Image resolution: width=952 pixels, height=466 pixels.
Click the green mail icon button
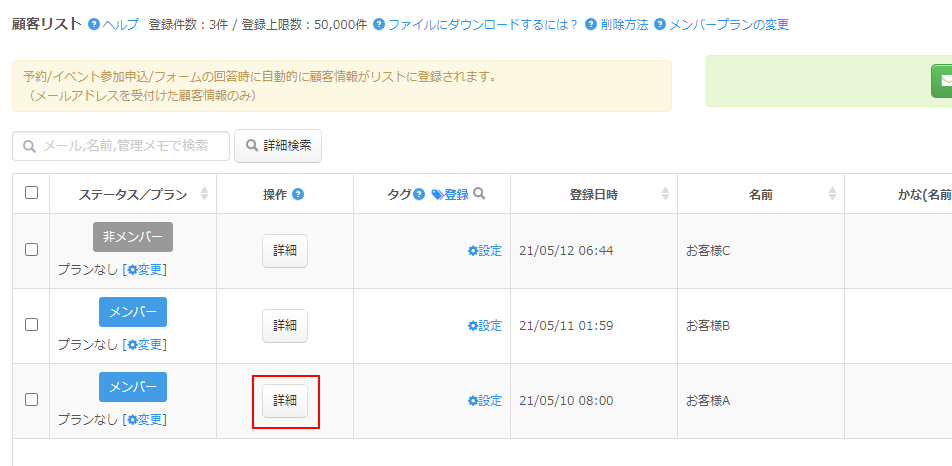[941, 81]
